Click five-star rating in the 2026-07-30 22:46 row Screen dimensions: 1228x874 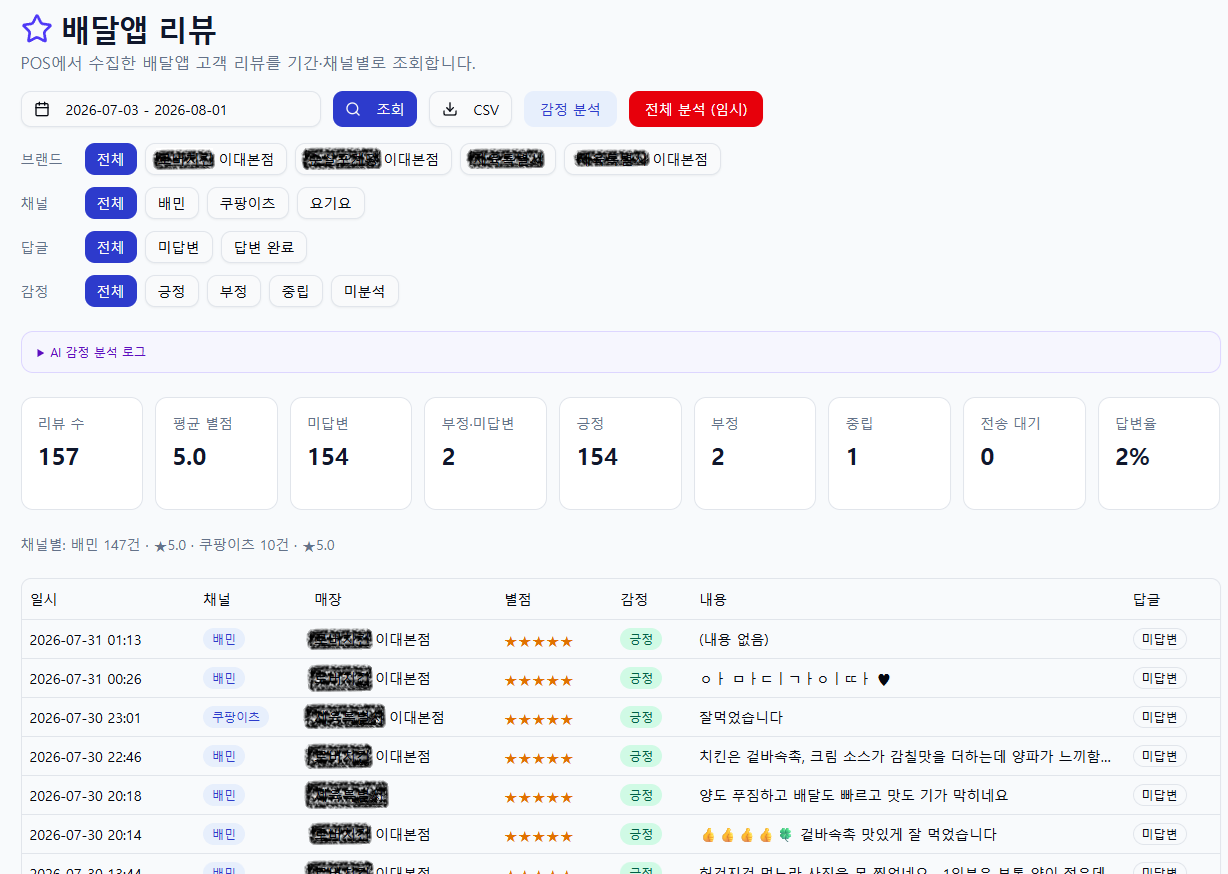(538, 758)
